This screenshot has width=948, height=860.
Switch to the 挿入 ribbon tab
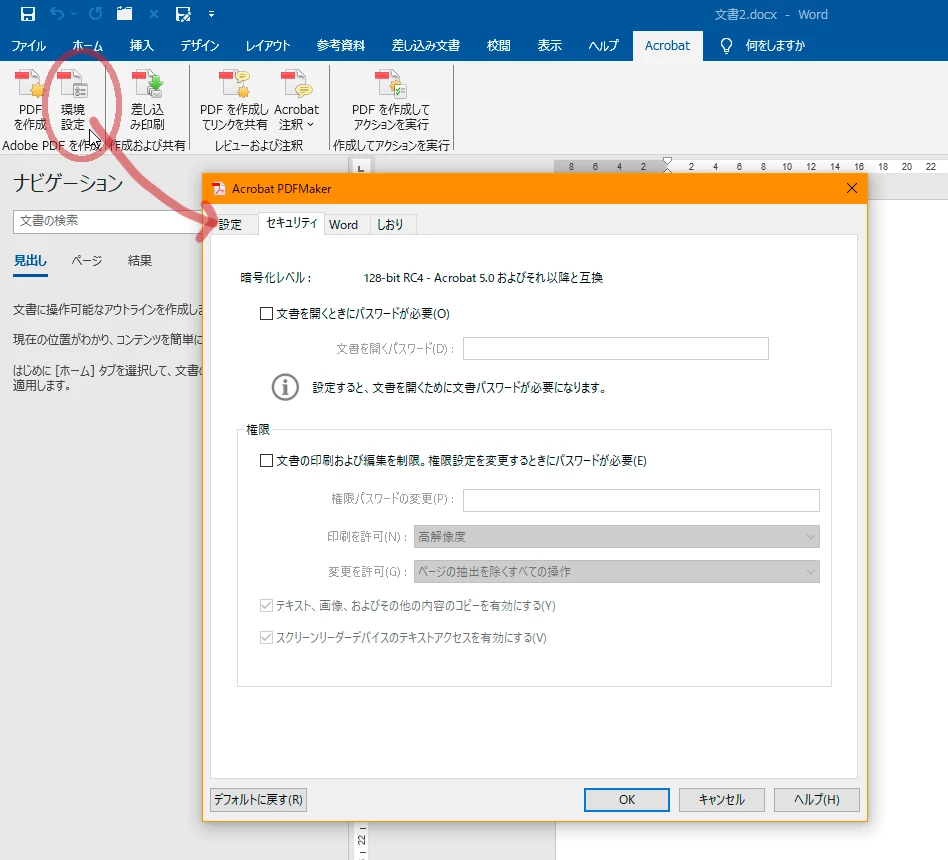pos(141,46)
